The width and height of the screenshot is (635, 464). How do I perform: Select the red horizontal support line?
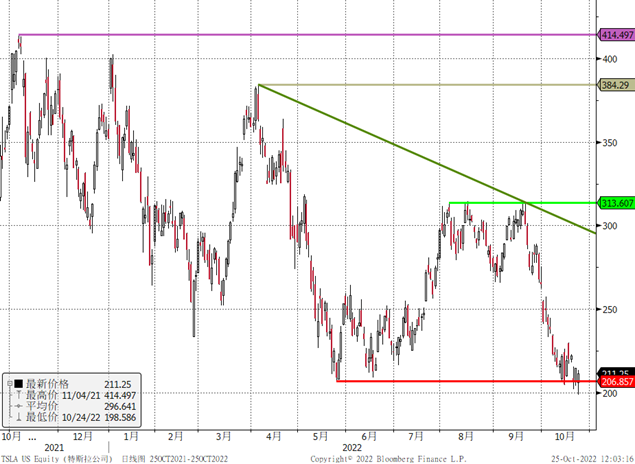click(450, 381)
